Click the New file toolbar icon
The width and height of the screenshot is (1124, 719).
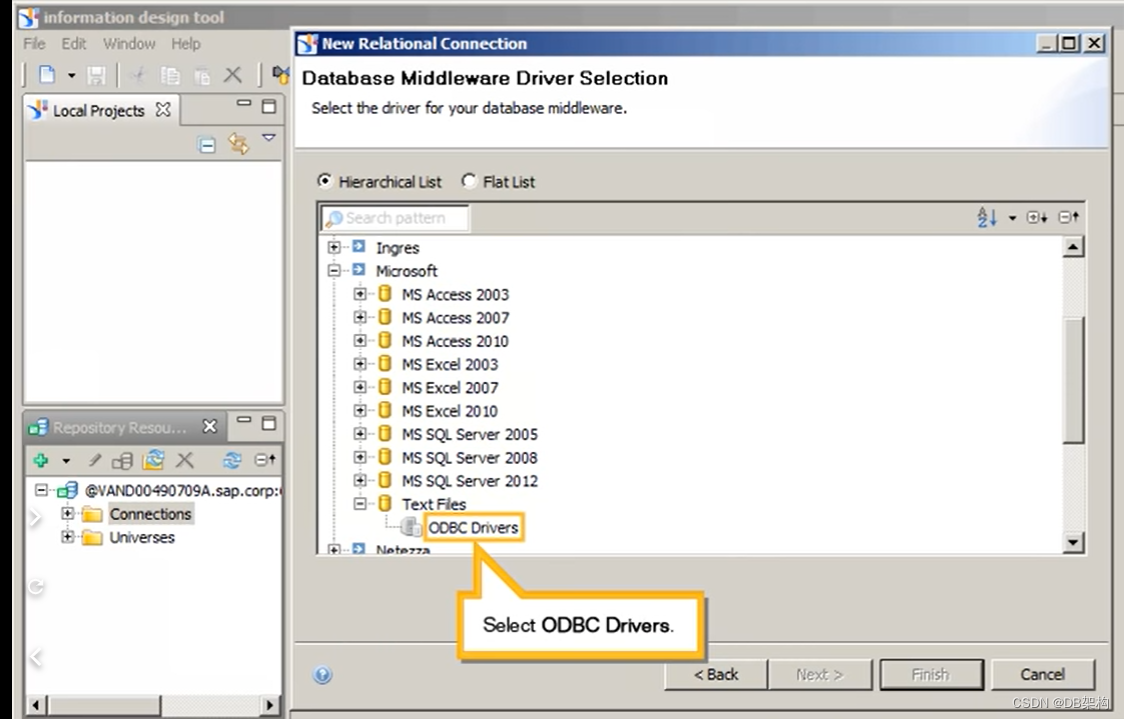[47, 75]
